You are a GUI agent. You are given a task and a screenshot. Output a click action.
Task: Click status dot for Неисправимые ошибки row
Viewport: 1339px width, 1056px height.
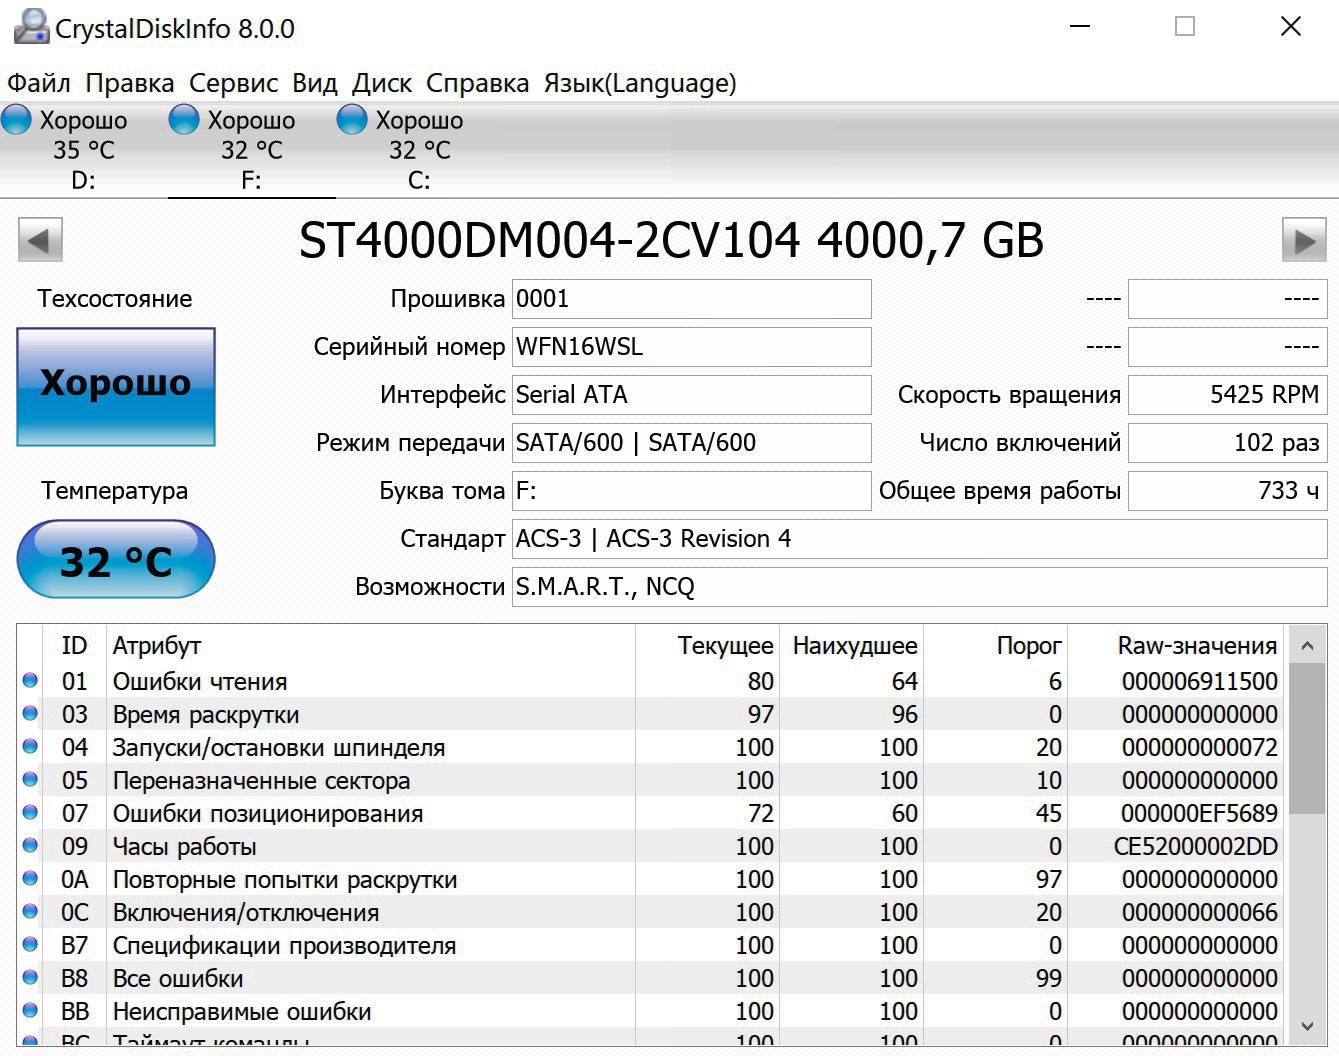(30, 1011)
